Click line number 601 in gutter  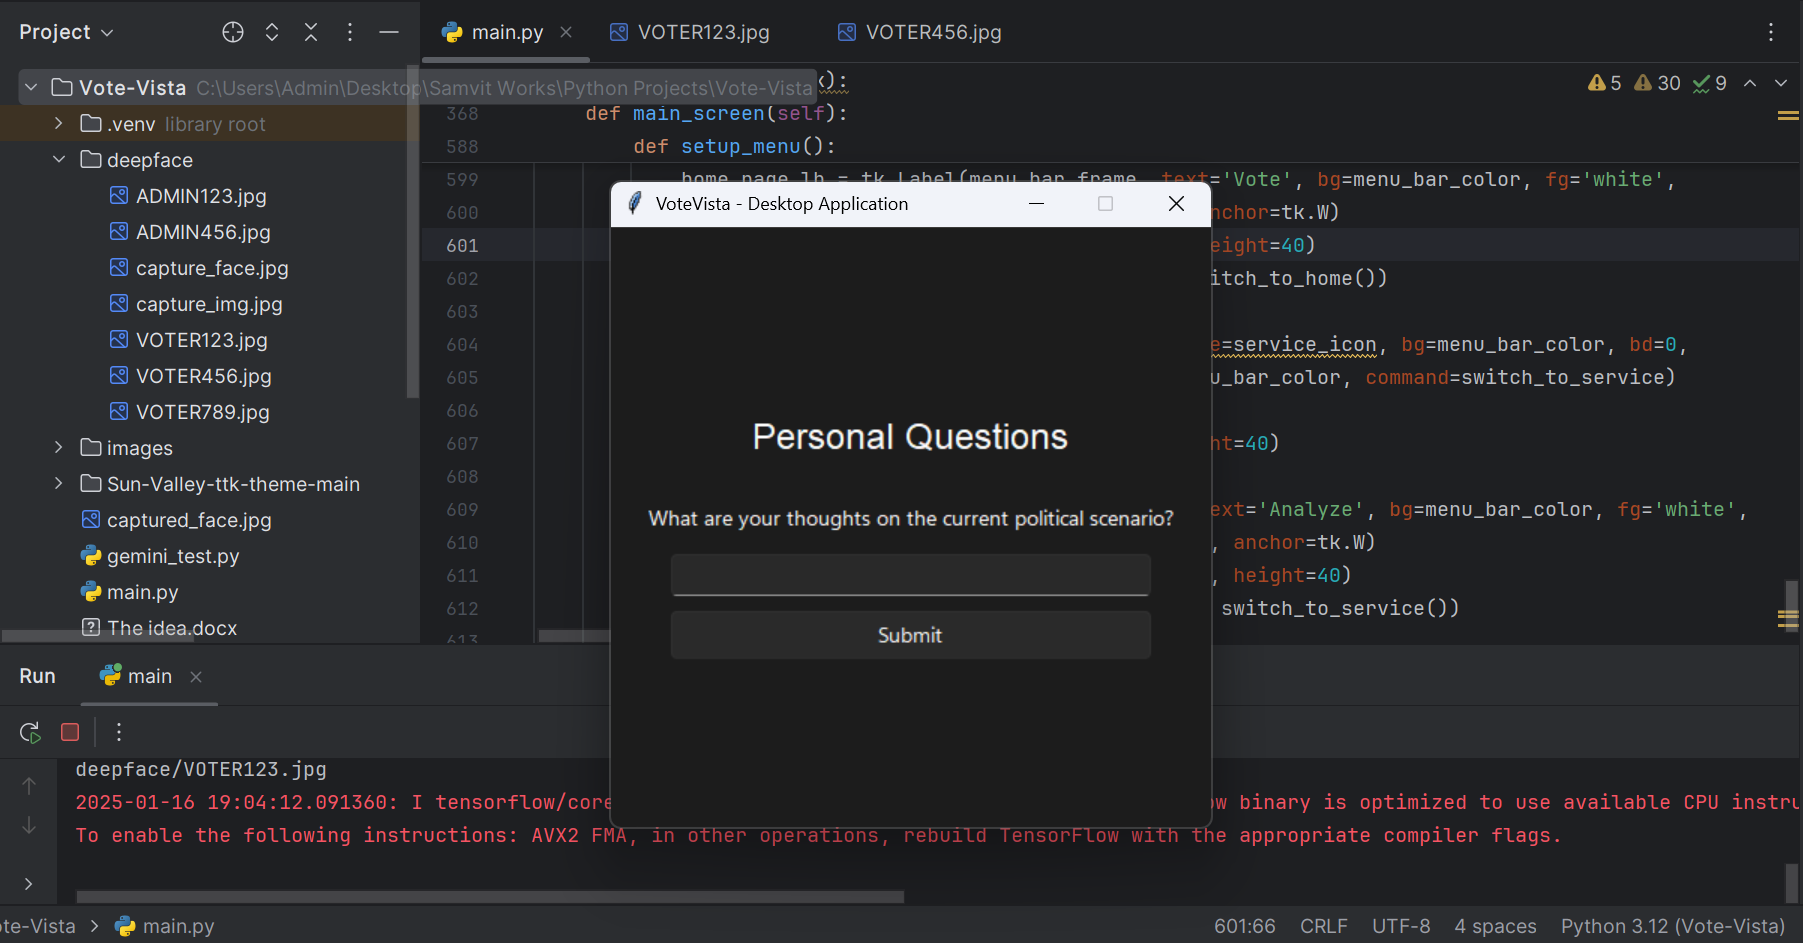tap(462, 245)
